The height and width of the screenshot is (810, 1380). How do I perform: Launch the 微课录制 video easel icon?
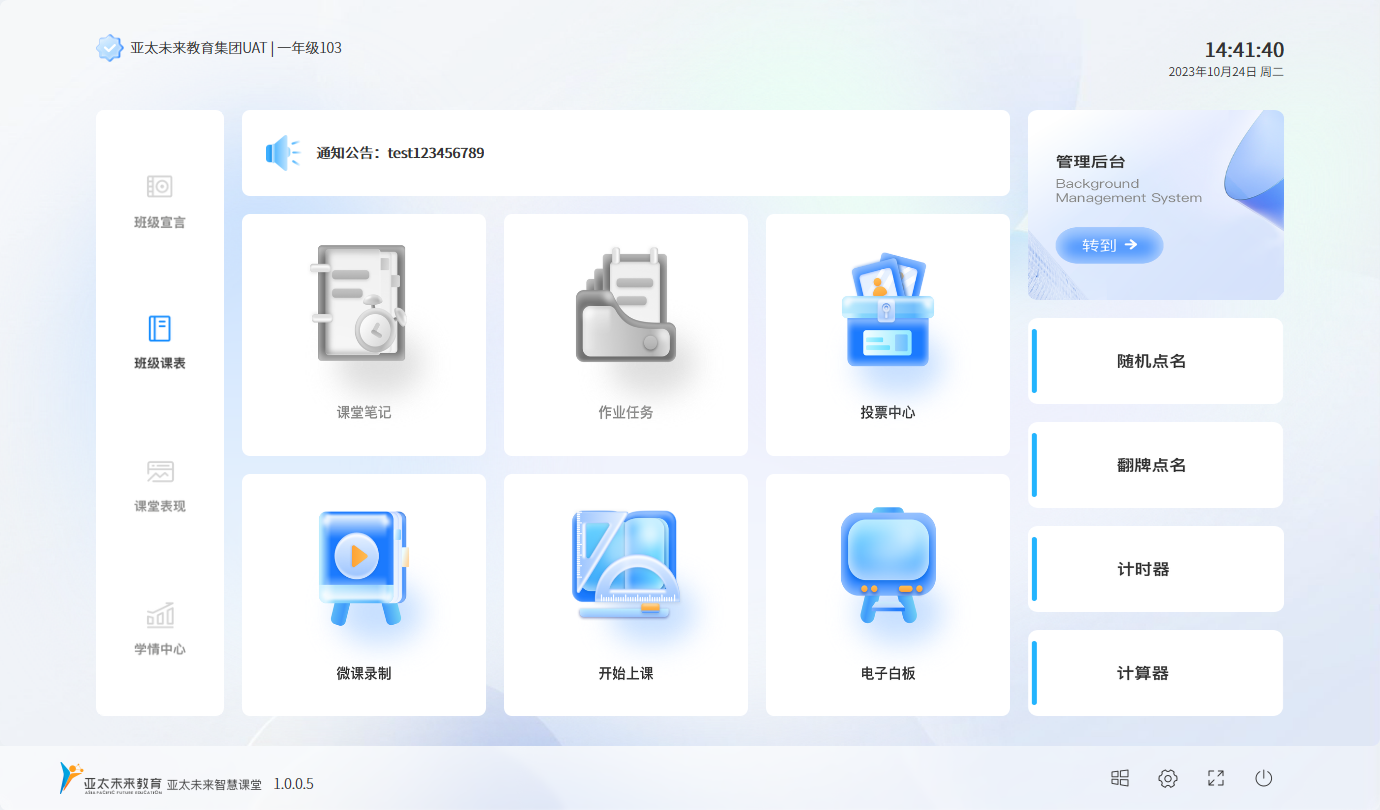363,567
